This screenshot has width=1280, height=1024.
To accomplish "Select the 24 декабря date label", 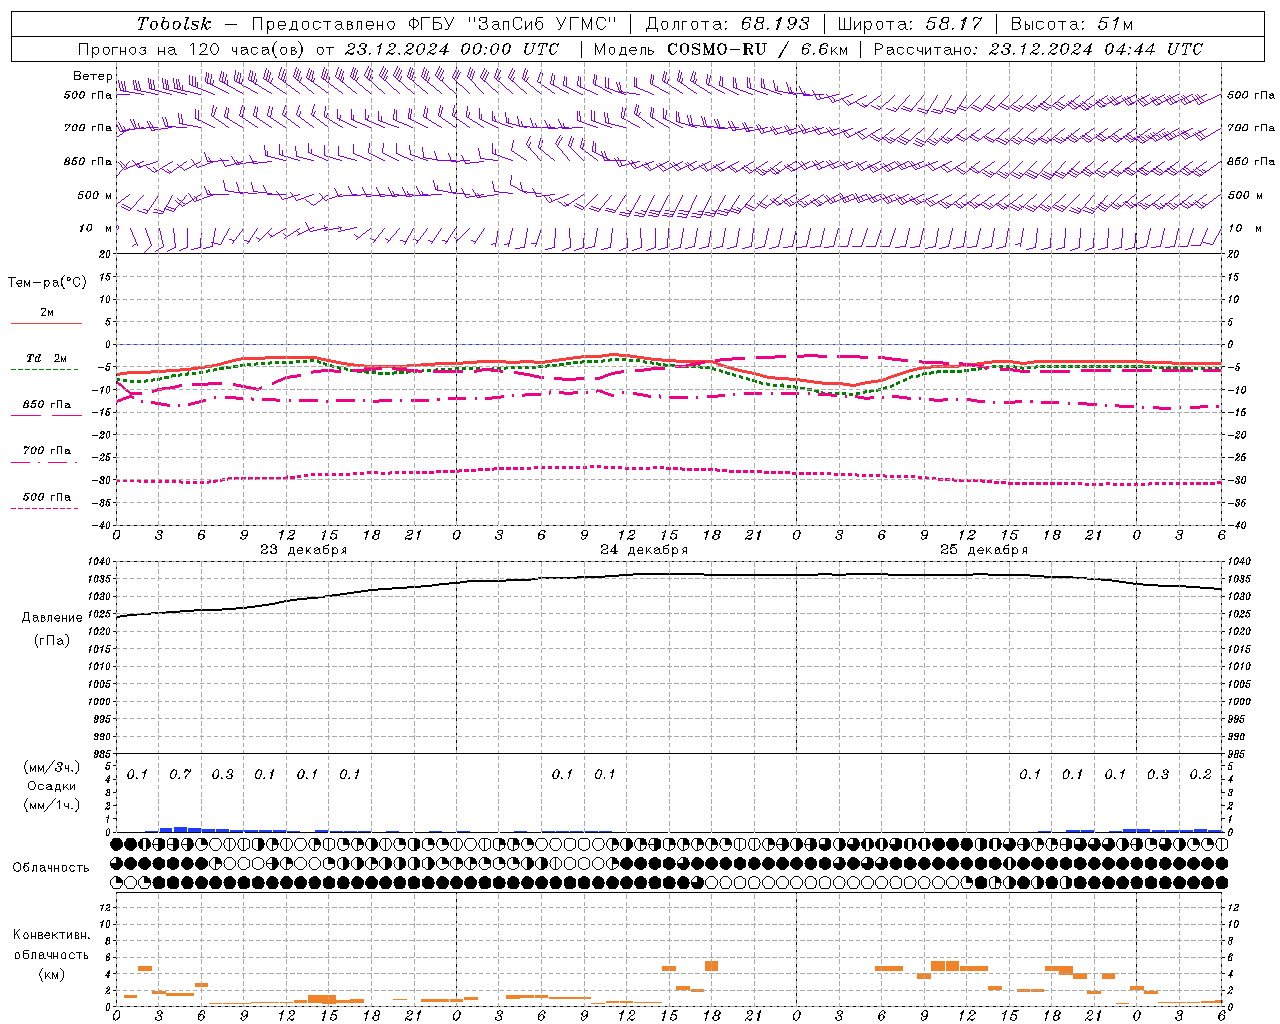I will pos(644,550).
